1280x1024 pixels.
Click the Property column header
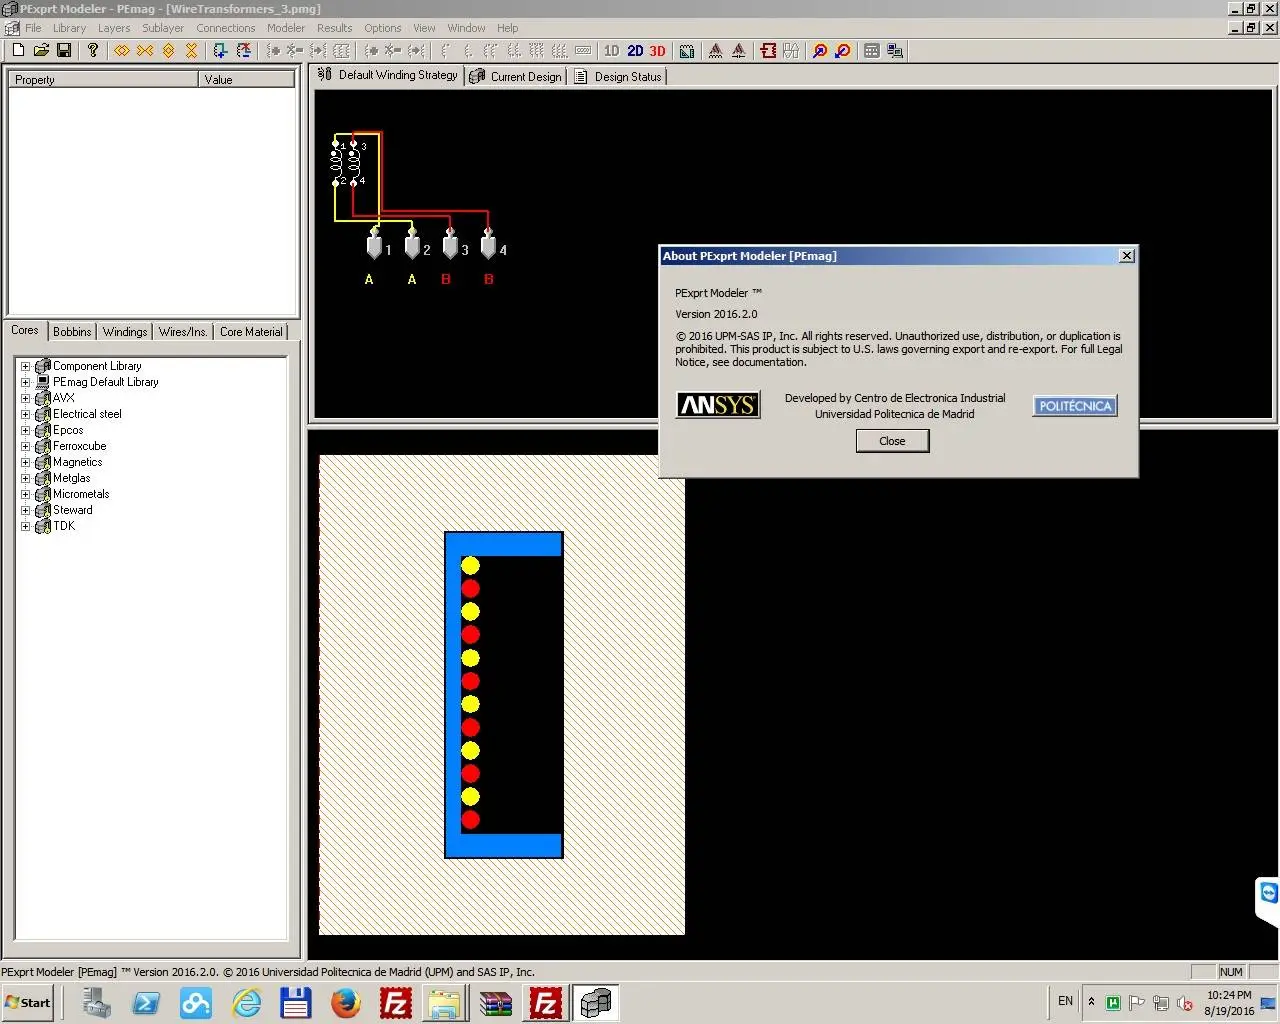click(104, 79)
